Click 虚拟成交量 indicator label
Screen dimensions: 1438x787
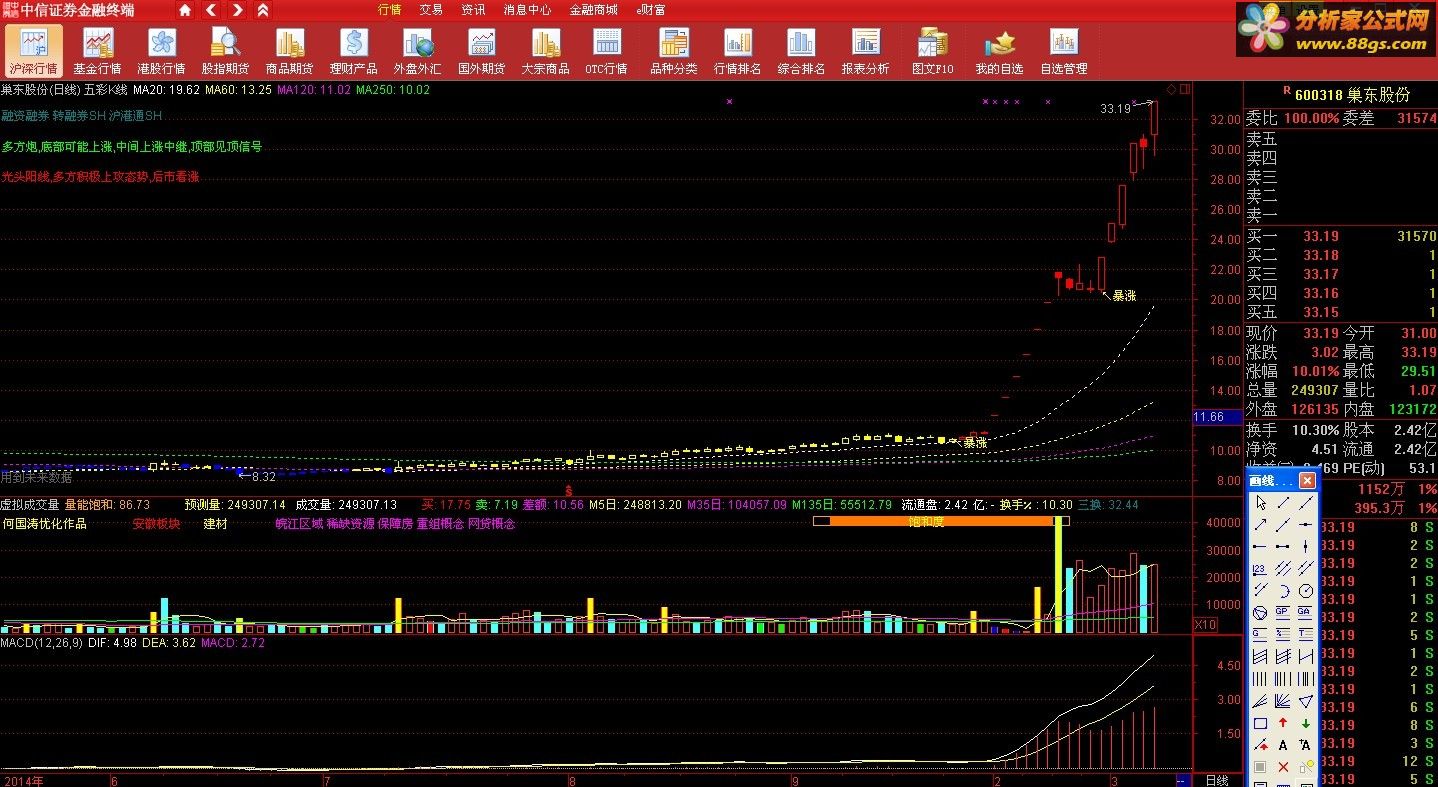[30, 505]
